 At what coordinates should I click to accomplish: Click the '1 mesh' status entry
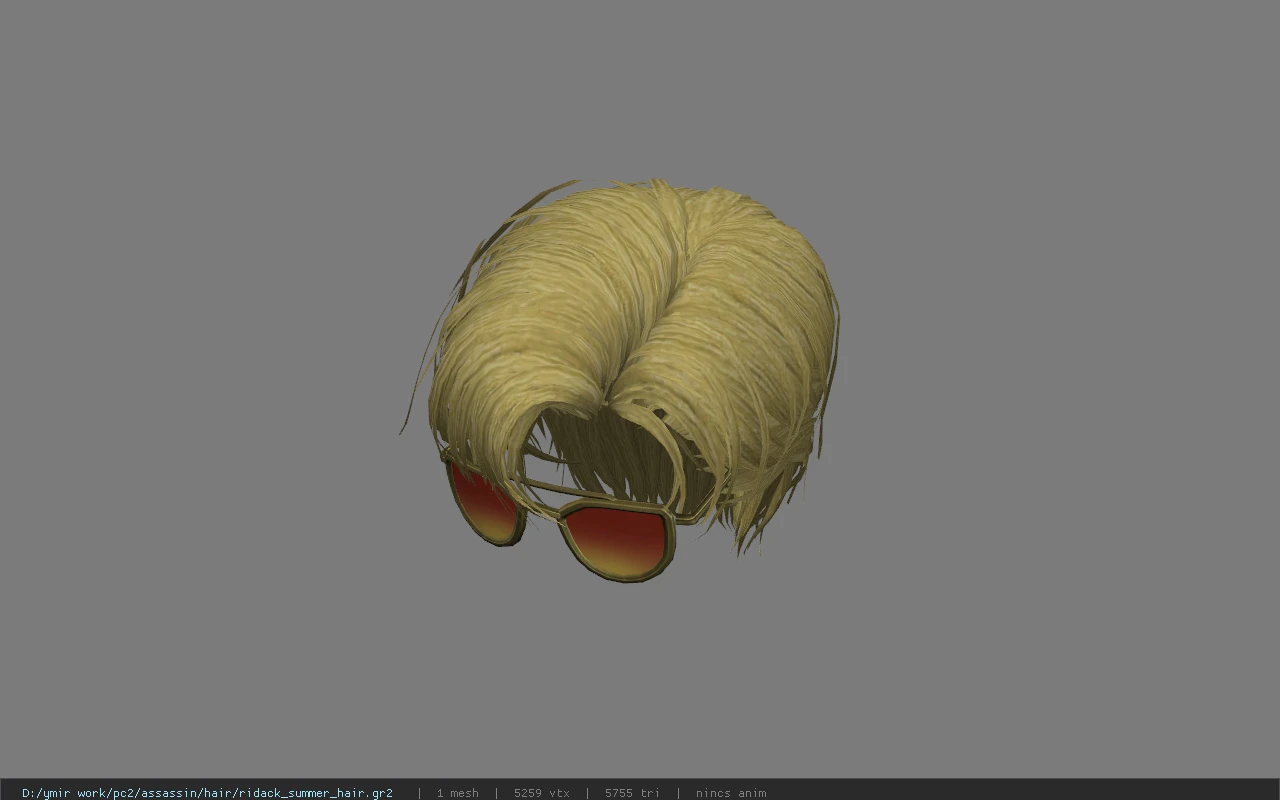tap(457, 793)
